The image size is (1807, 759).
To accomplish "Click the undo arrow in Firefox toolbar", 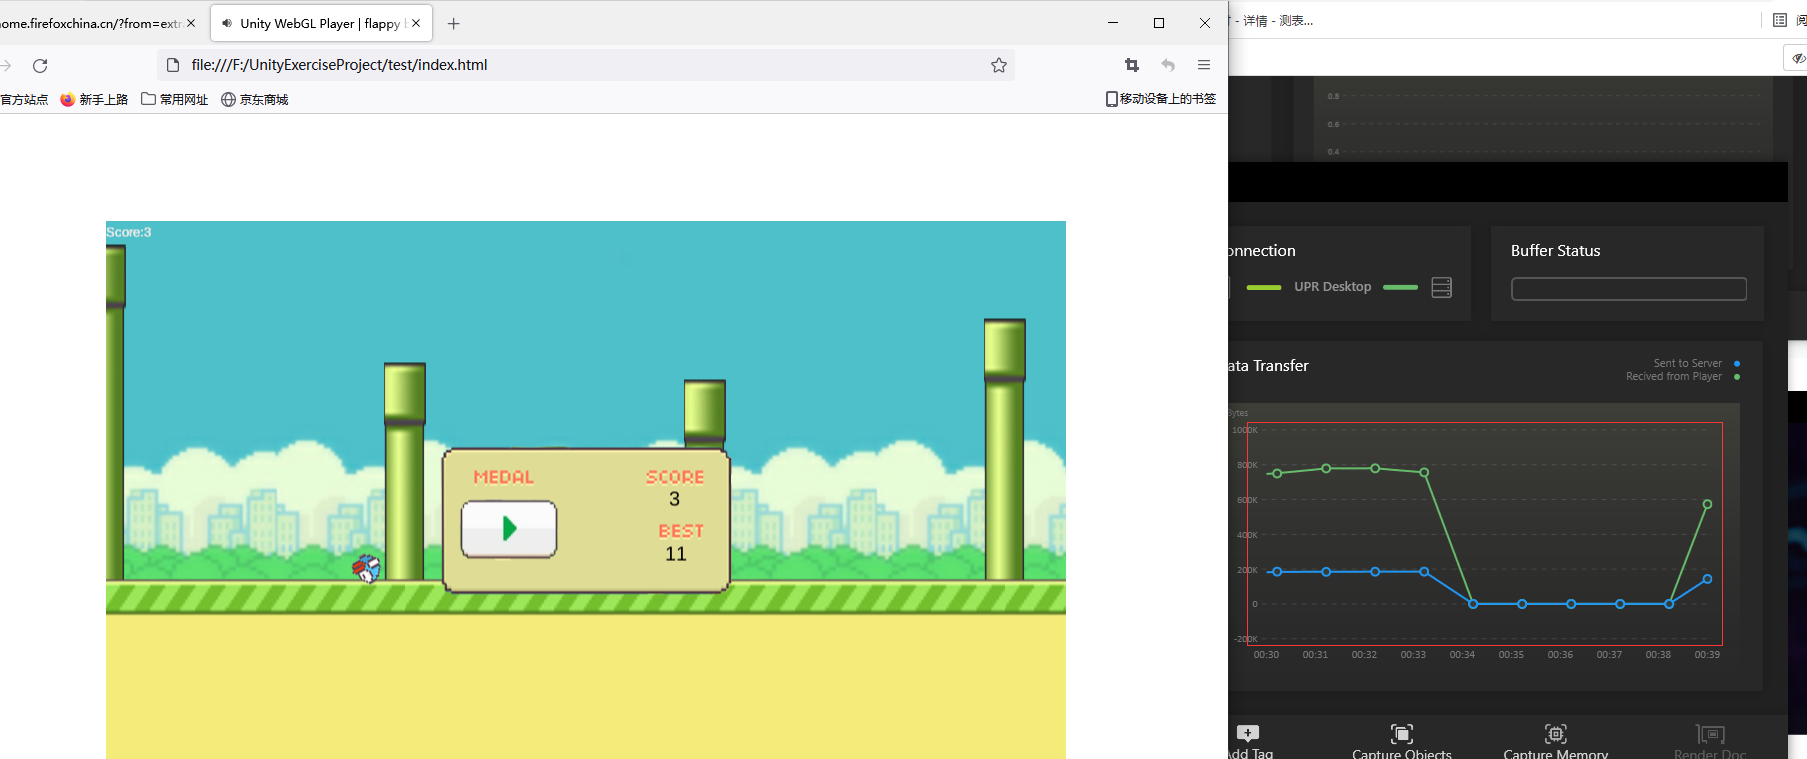I will (x=1168, y=65).
